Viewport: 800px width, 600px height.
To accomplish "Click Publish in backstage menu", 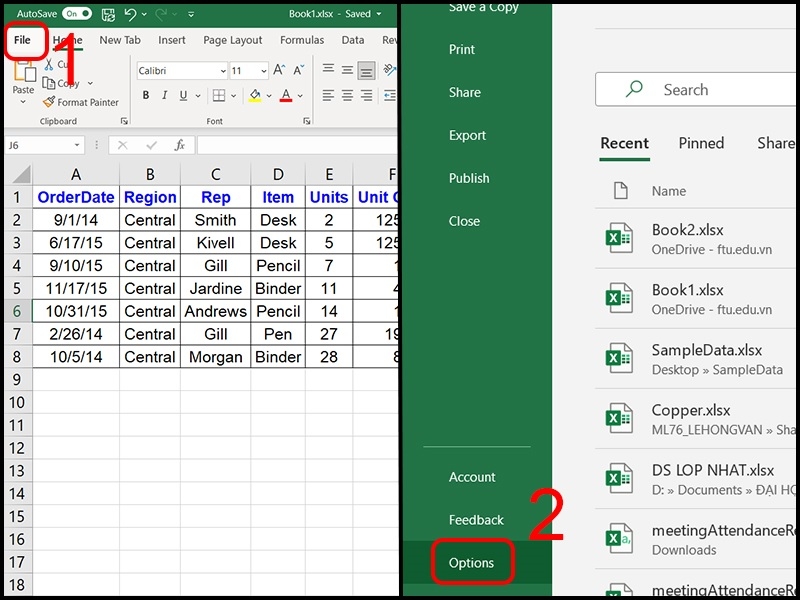I will [x=469, y=178].
